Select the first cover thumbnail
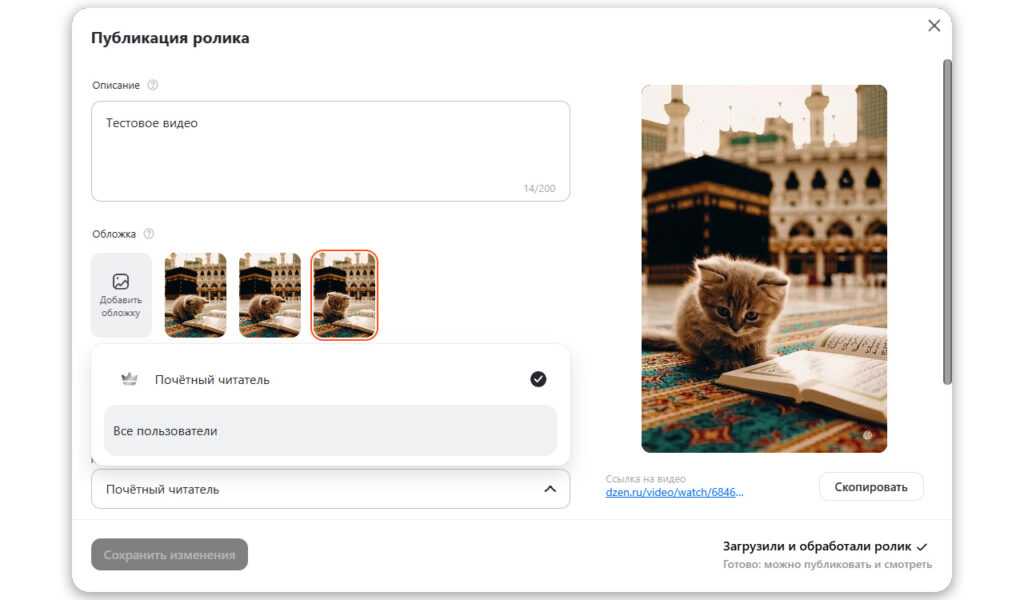 195,295
